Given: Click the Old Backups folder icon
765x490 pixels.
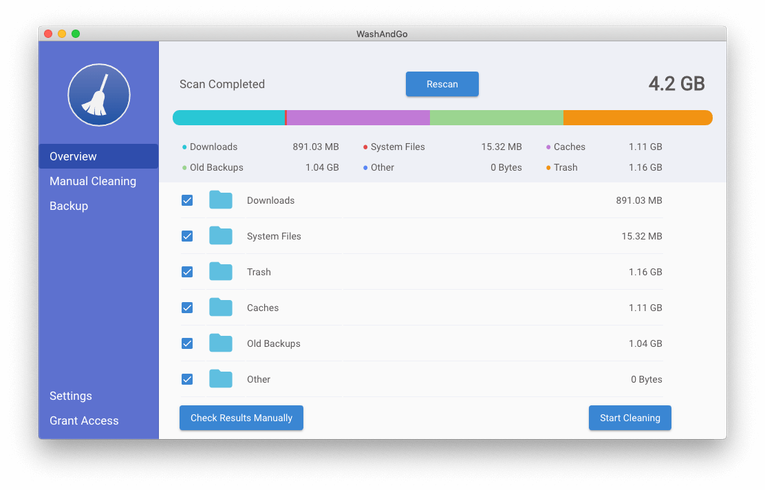Looking at the screenshot, I should pyautogui.click(x=221, y=343).
